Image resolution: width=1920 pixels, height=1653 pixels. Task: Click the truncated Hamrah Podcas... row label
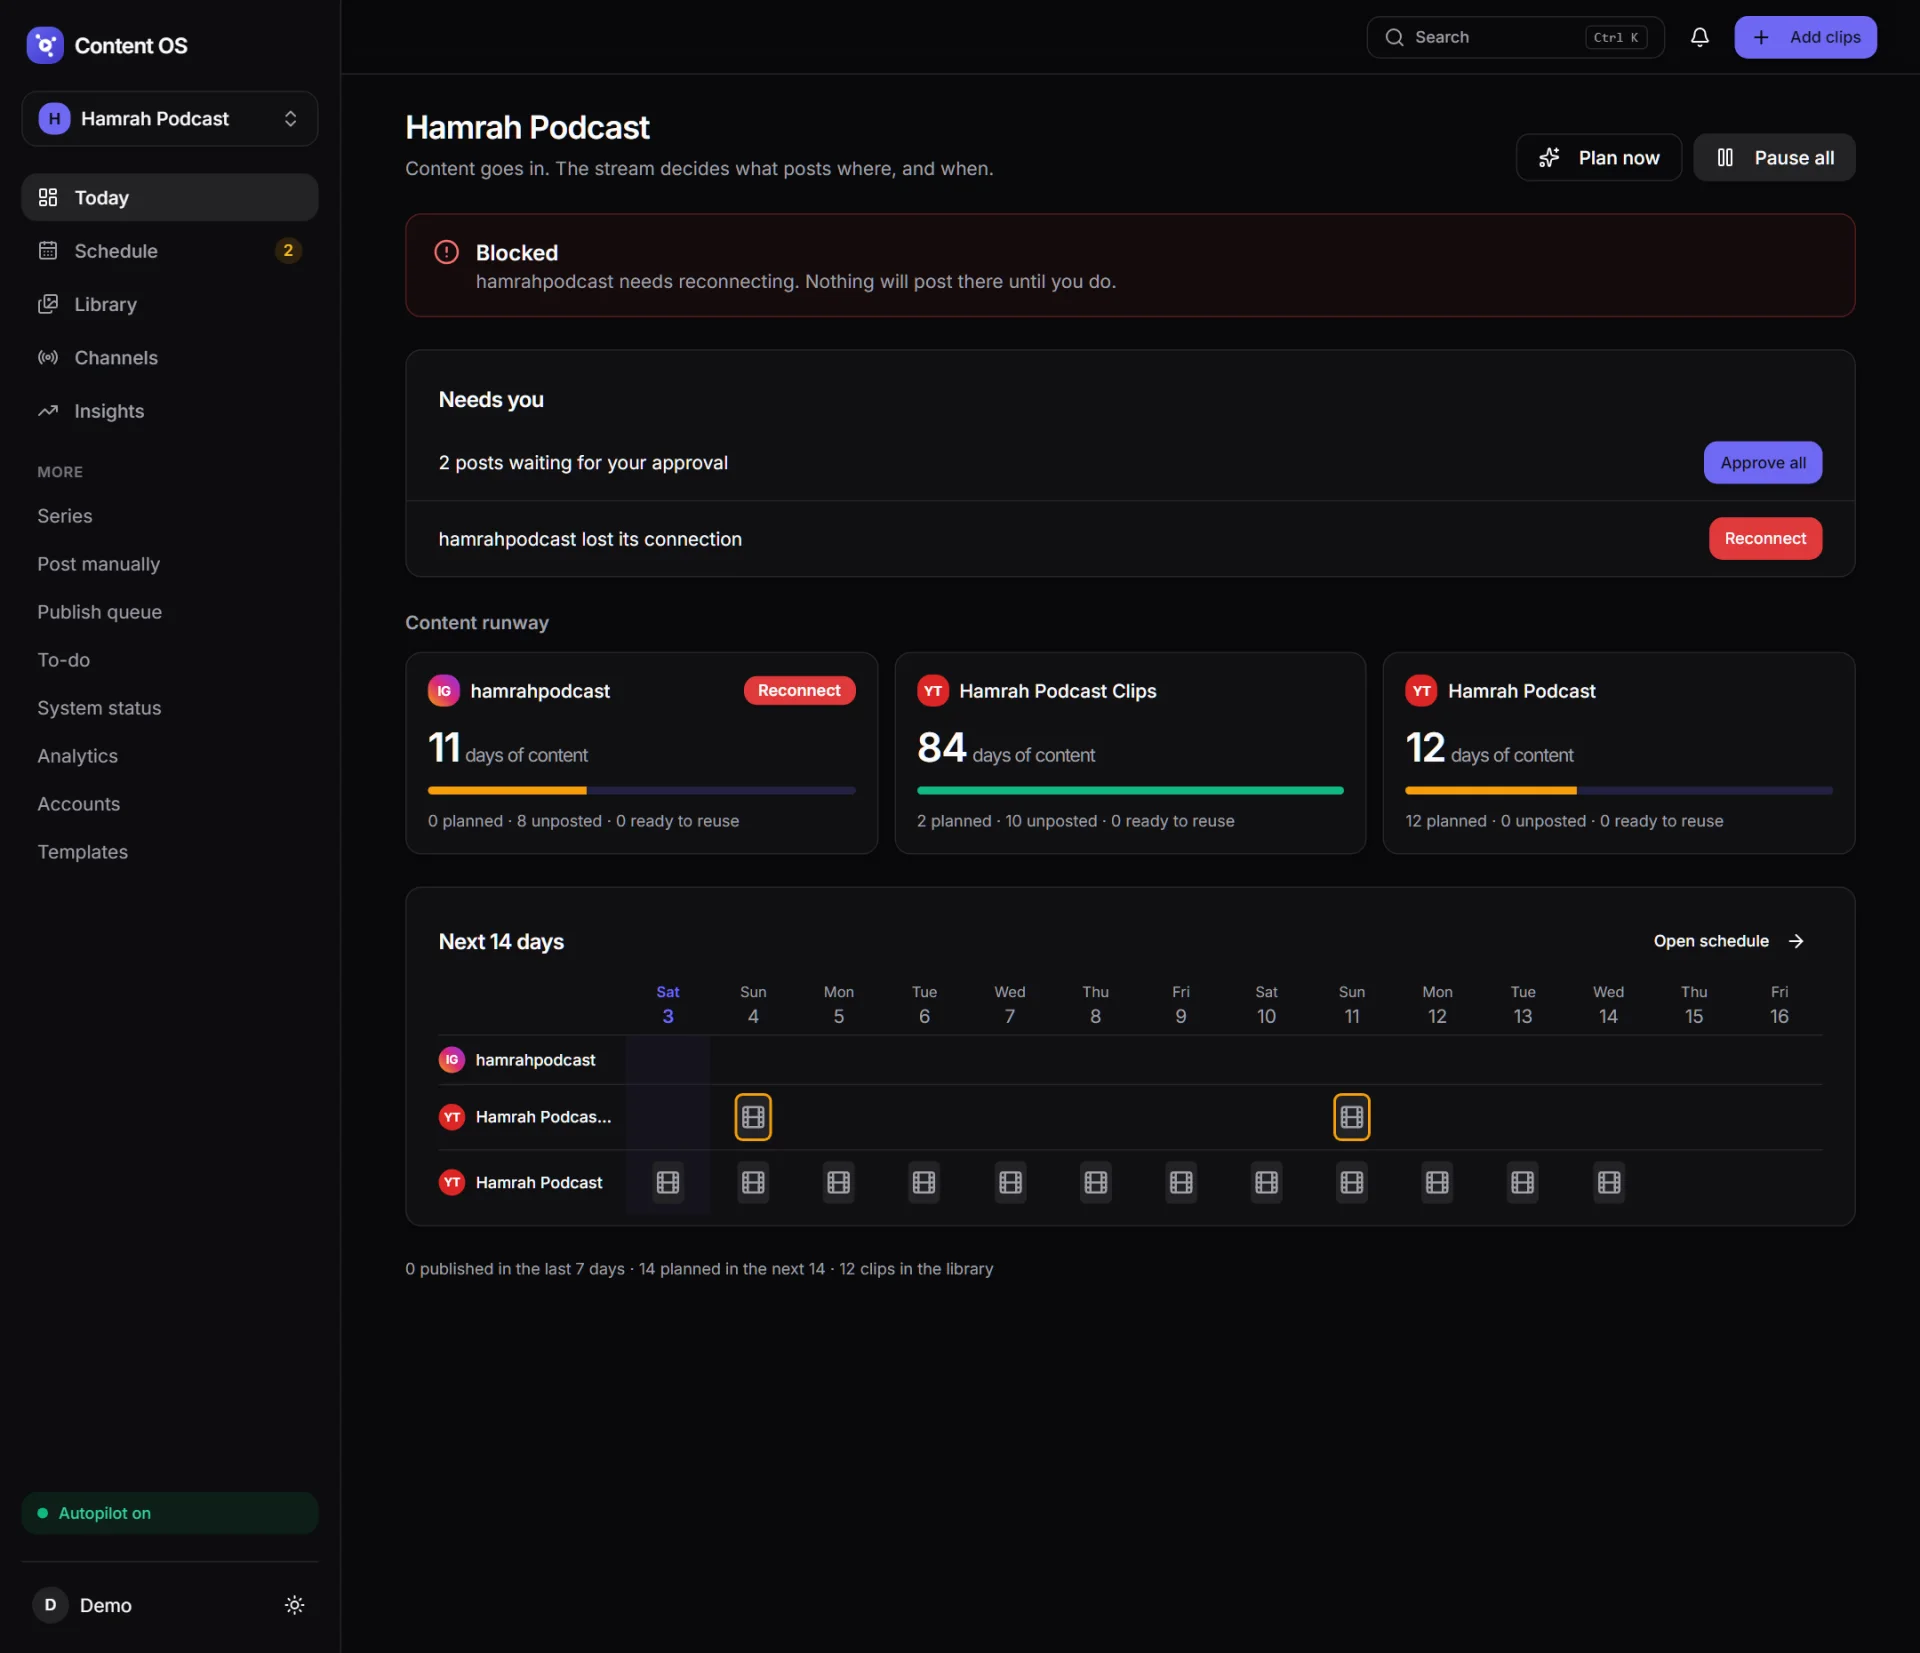(543, 1117)
